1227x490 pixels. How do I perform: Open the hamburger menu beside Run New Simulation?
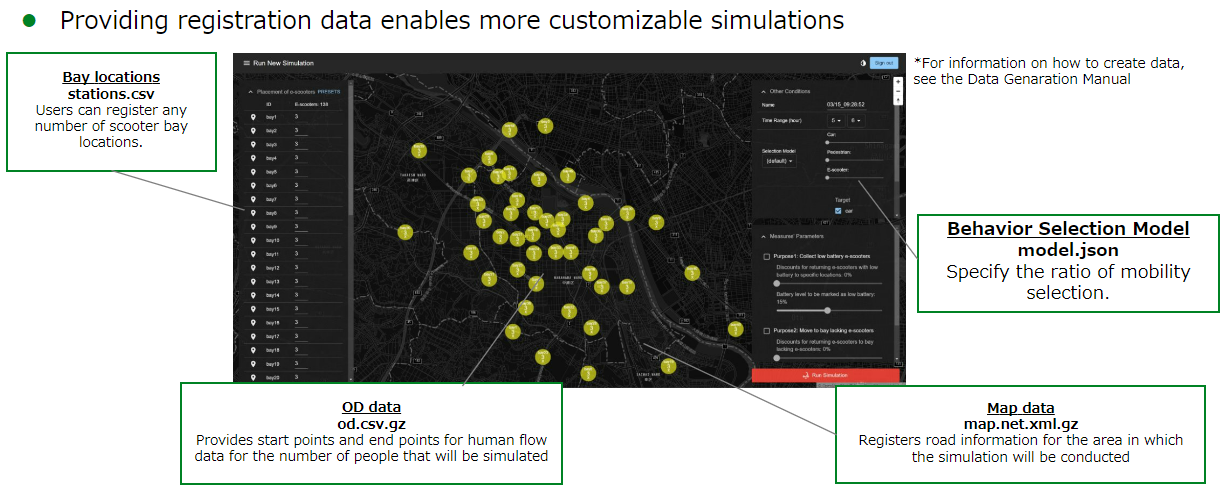[246, 63]
